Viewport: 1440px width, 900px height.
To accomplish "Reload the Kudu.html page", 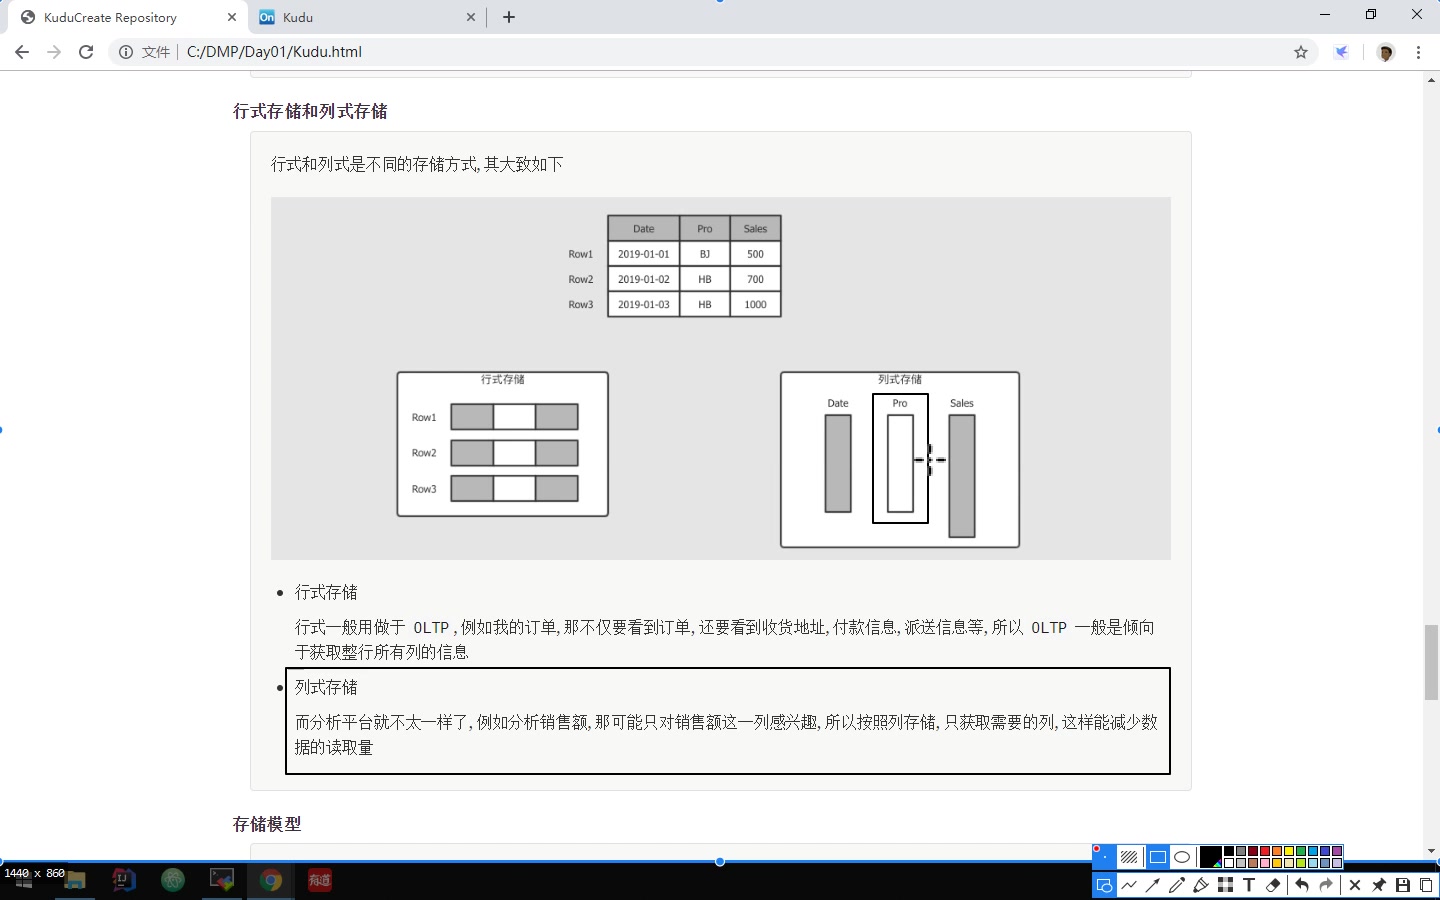I will pos(86,51).
